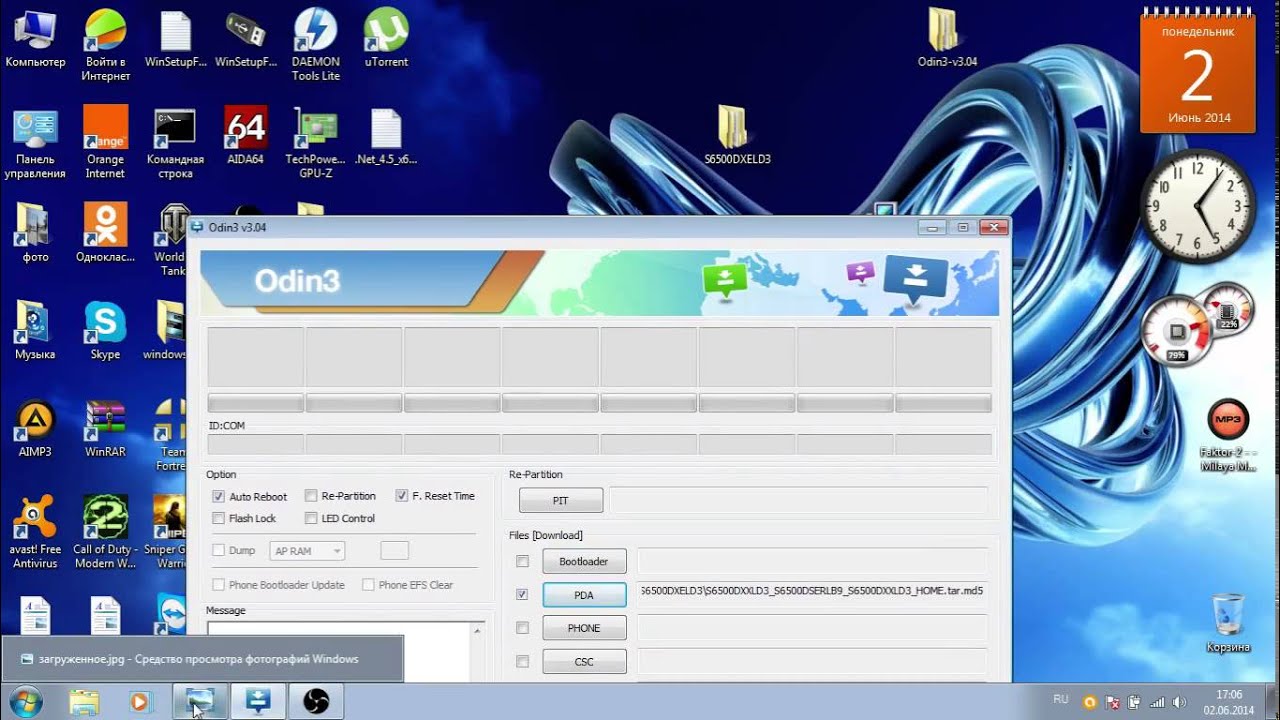Screen dimensions: 1280x720
Task: Click the analog clock gadget
Action: coord(1198,206)
